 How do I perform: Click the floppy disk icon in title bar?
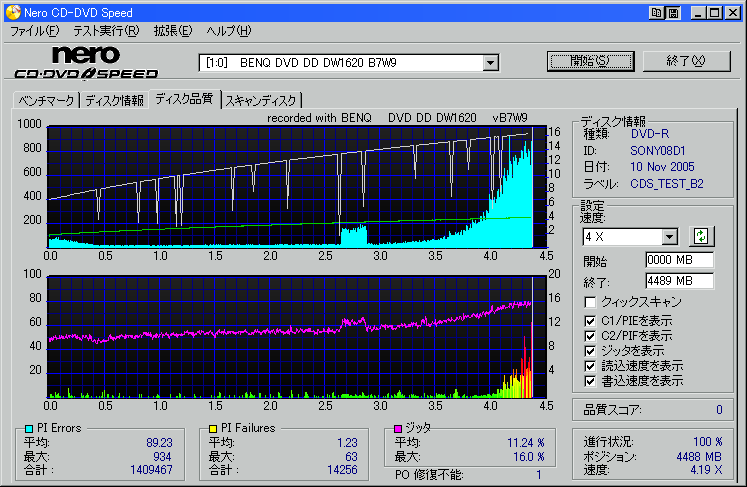click(x=673, y=12)
